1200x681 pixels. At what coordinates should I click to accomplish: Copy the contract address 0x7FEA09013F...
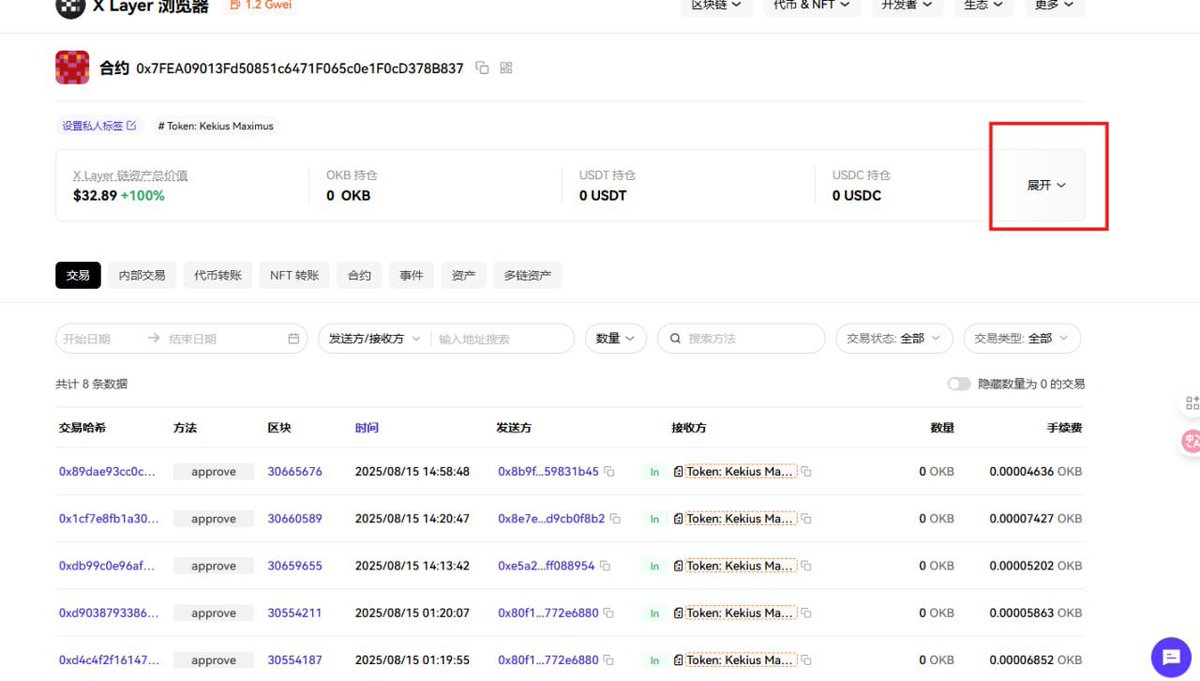[x=482, y=68]
